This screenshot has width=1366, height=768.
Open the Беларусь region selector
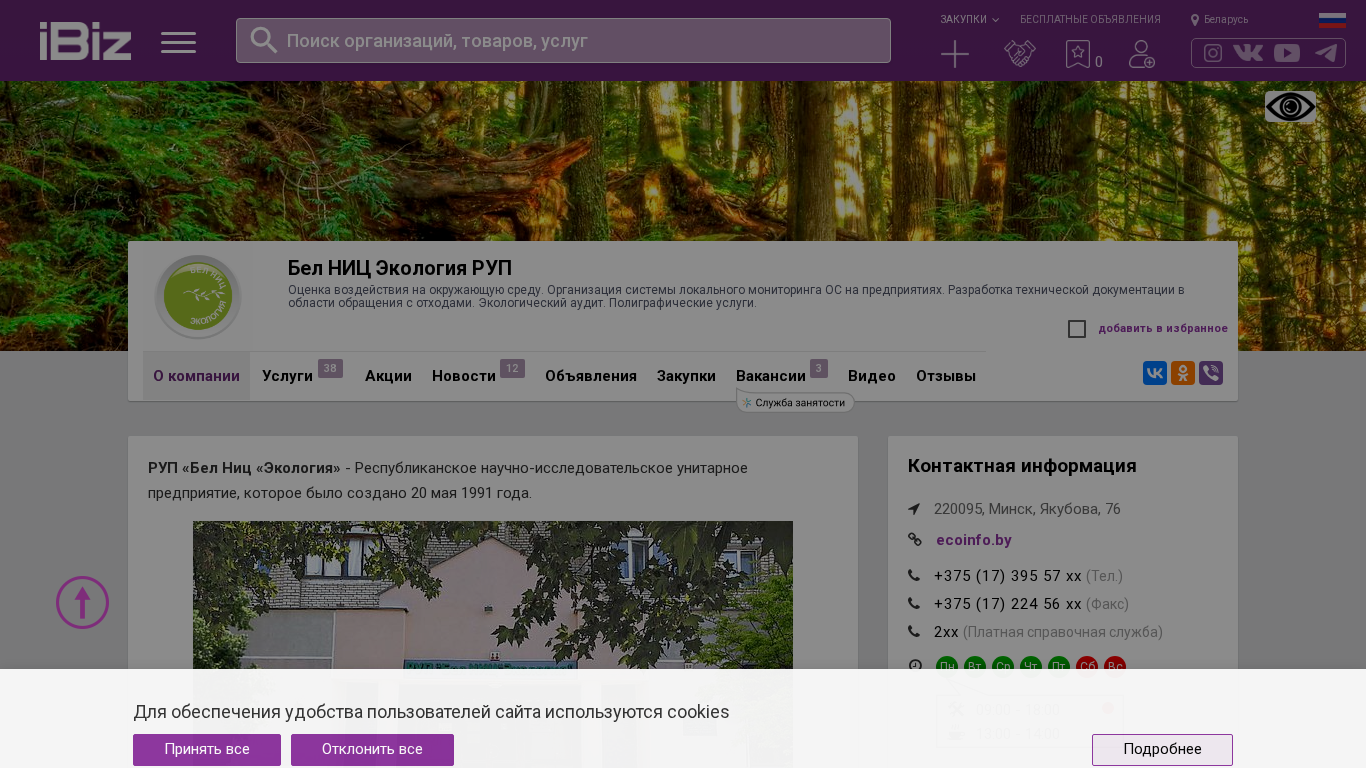tap(1219, 20)
